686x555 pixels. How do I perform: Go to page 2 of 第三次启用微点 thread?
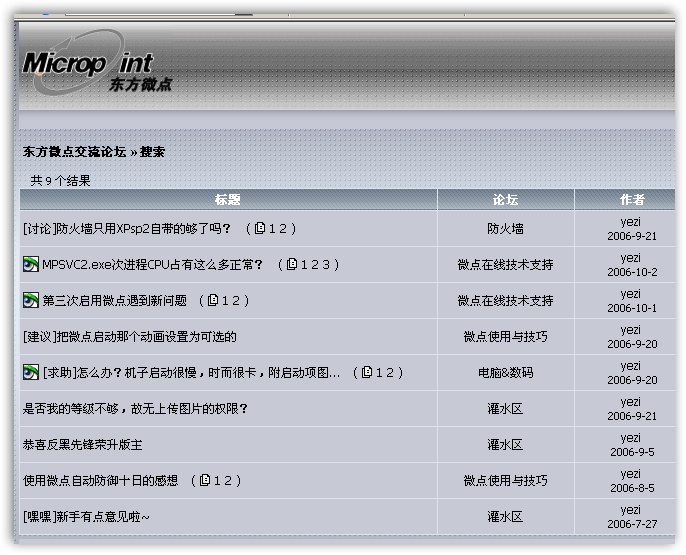[x=236, y=300]
